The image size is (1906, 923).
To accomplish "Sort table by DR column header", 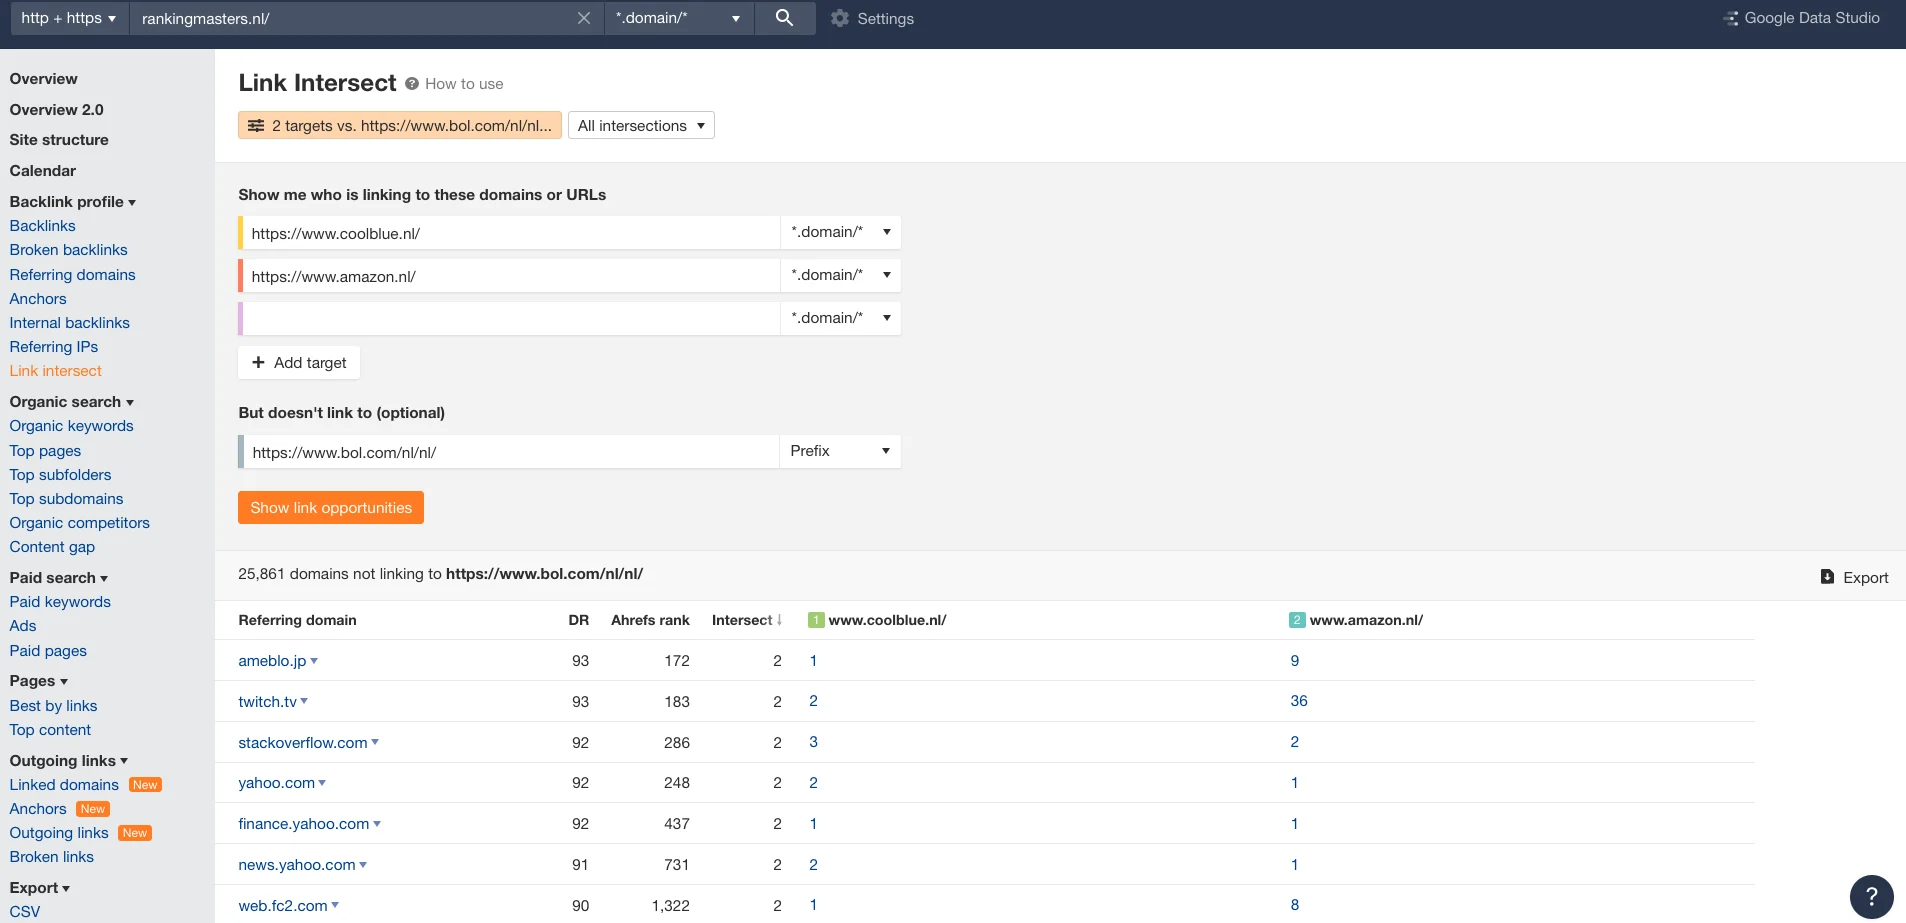I will click(578, 620).
